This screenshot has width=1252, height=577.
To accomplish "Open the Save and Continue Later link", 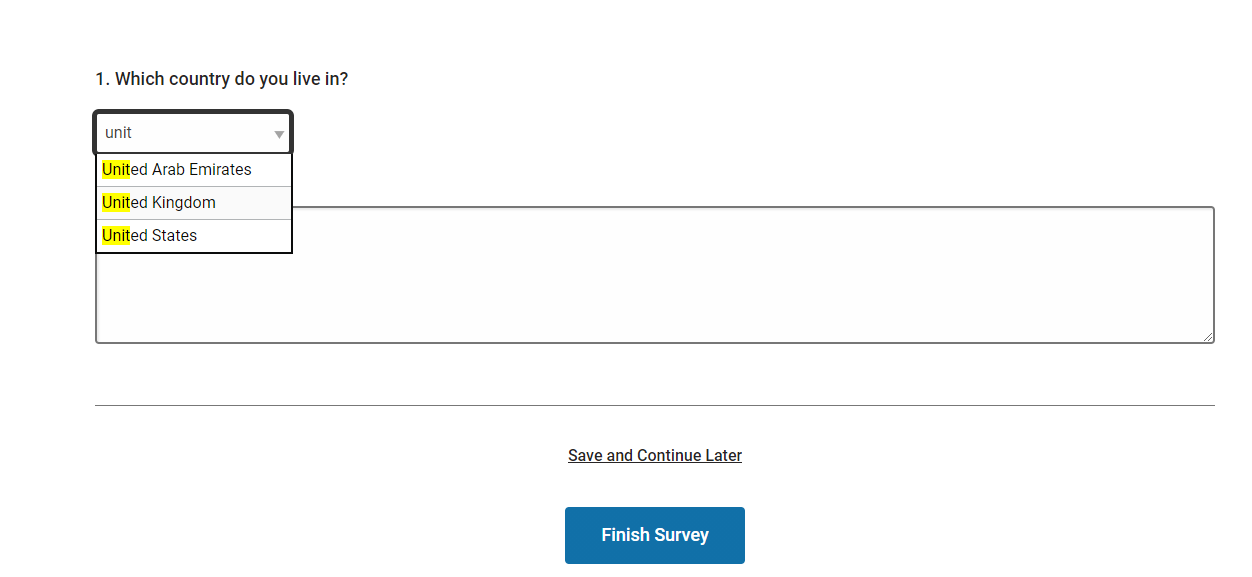I will point(655,455).
